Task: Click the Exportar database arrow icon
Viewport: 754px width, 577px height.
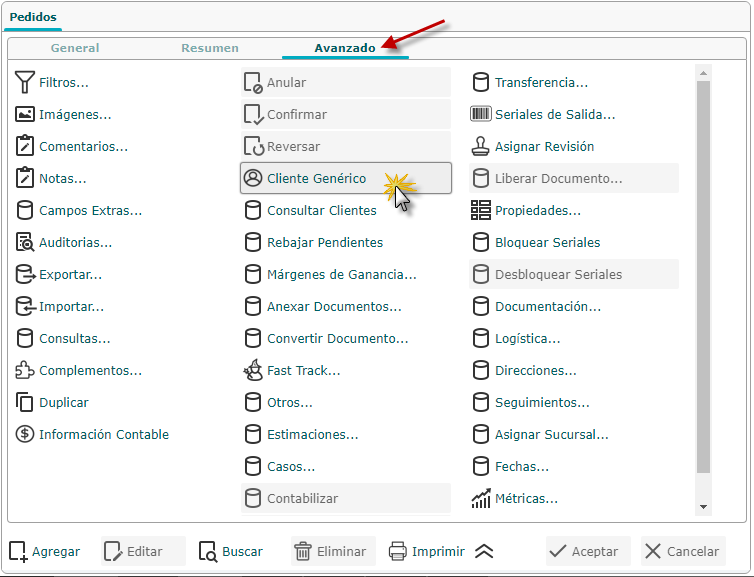Action: [x=25, y=275]
